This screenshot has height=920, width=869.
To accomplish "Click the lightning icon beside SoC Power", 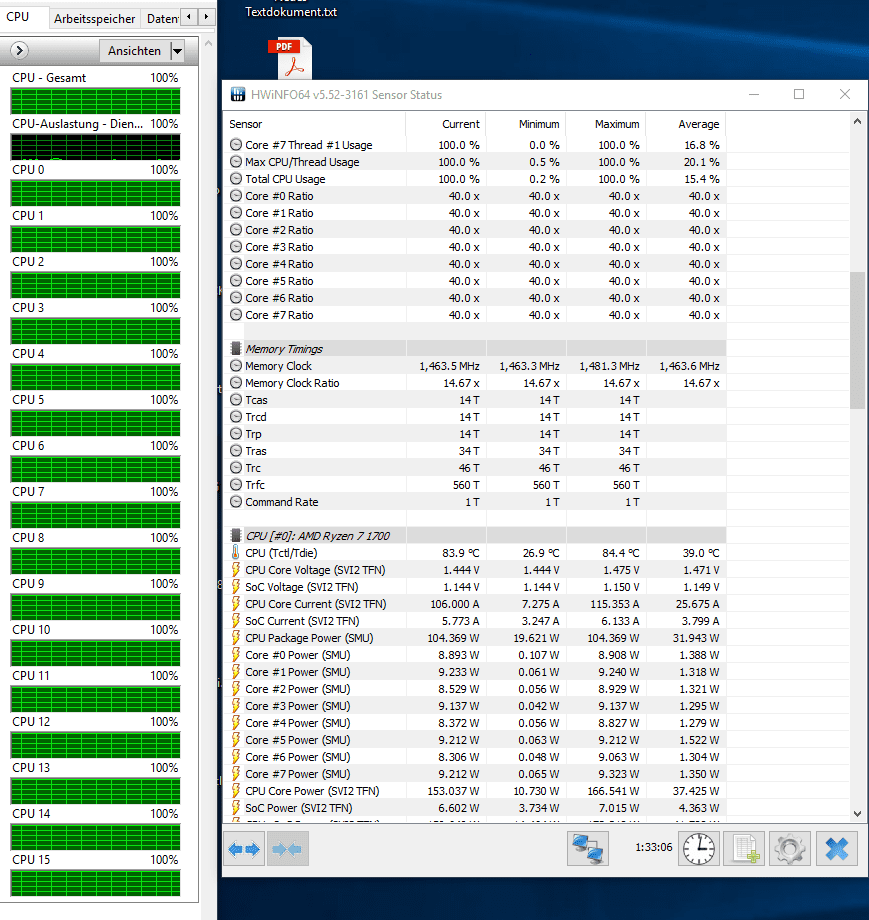I will point(236,807).
